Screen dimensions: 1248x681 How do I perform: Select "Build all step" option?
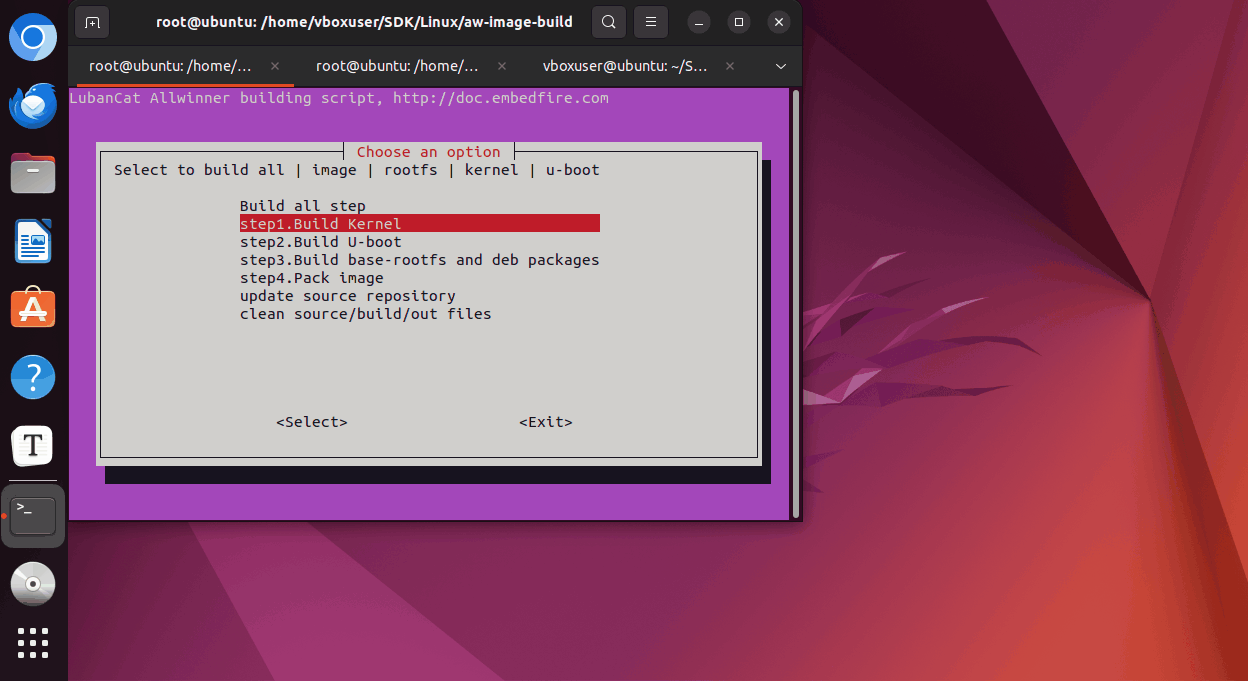click(303, 206)
